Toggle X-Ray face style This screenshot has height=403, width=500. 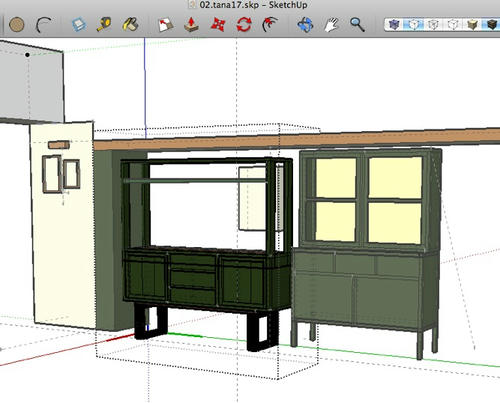click(x=394, y=25)
